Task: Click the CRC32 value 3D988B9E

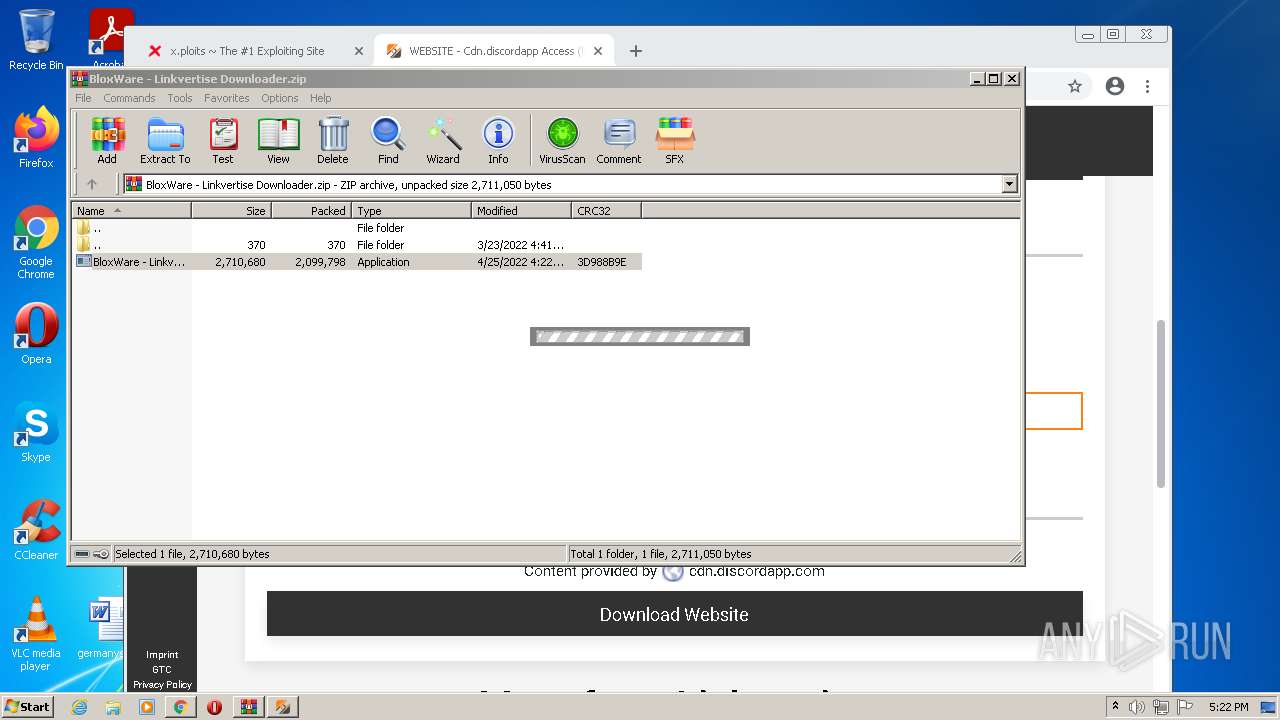Action: click(602, 262)
